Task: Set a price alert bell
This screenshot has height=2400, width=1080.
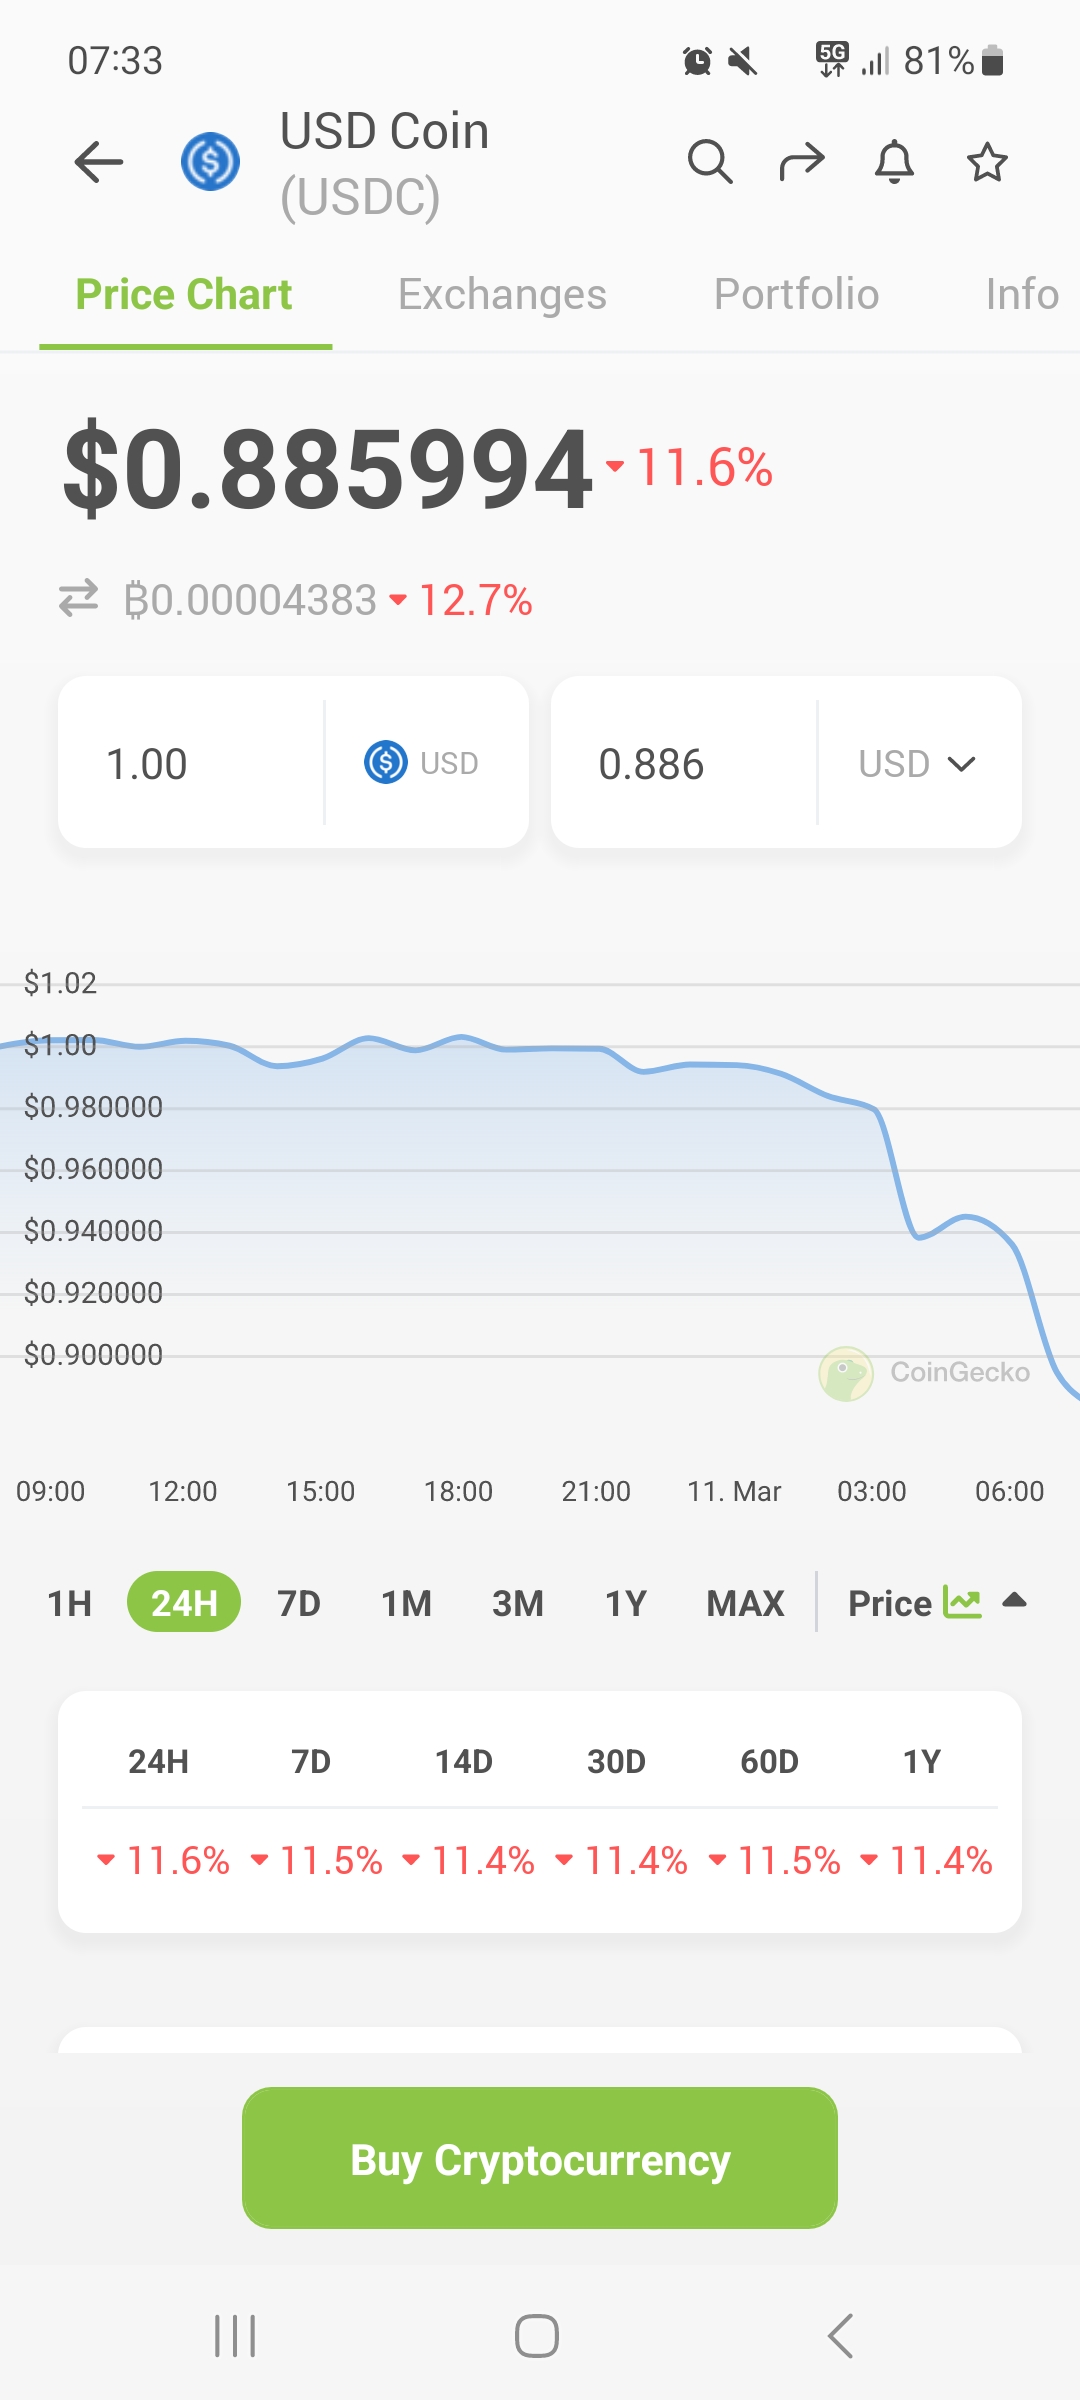Action: [894, 162]
